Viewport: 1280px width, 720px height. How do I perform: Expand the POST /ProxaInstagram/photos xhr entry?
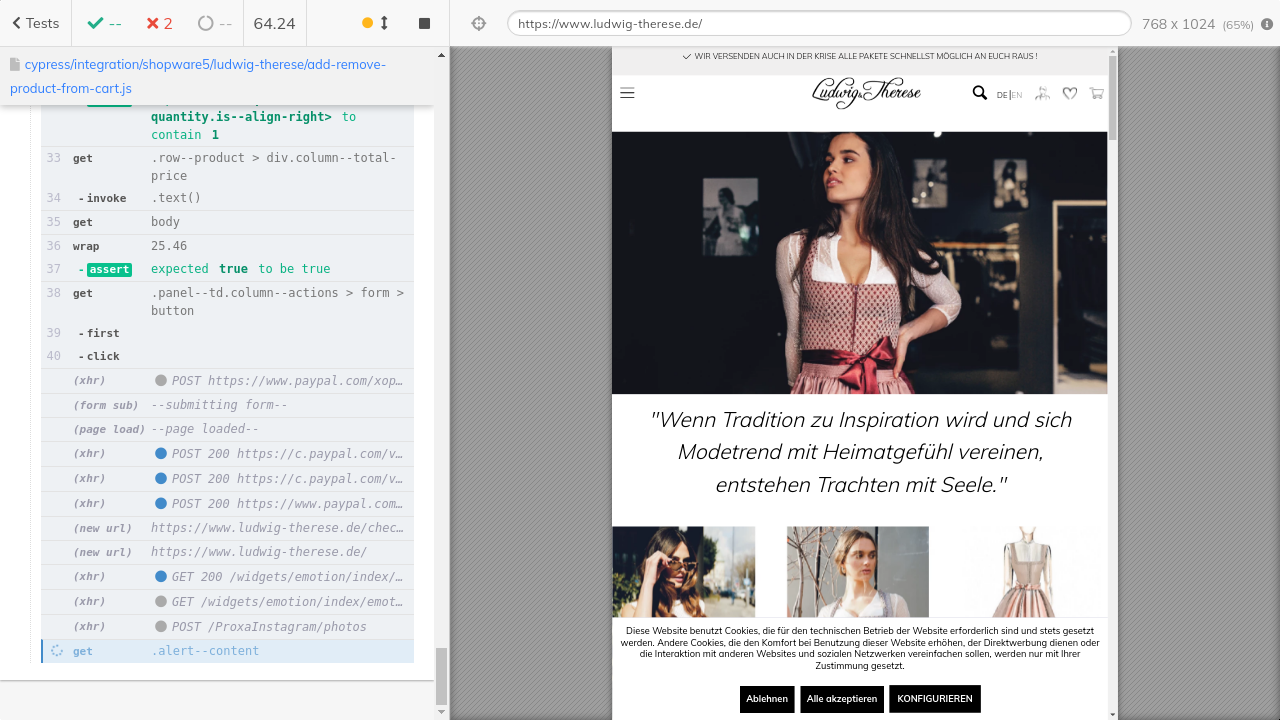coord(268,627)
